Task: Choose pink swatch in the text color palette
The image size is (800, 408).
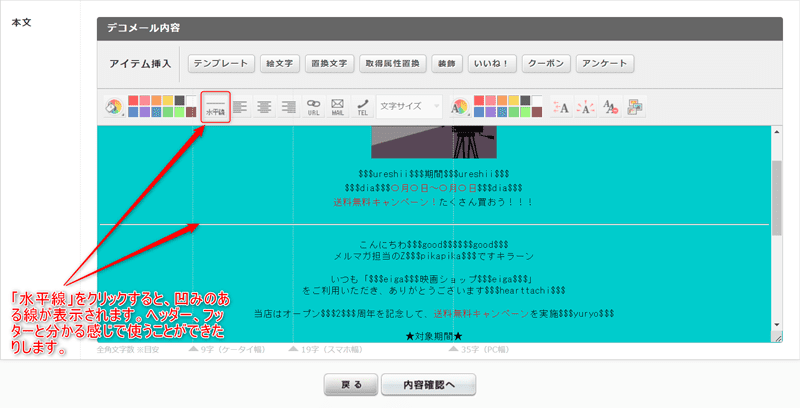Action: click(491, 100)
